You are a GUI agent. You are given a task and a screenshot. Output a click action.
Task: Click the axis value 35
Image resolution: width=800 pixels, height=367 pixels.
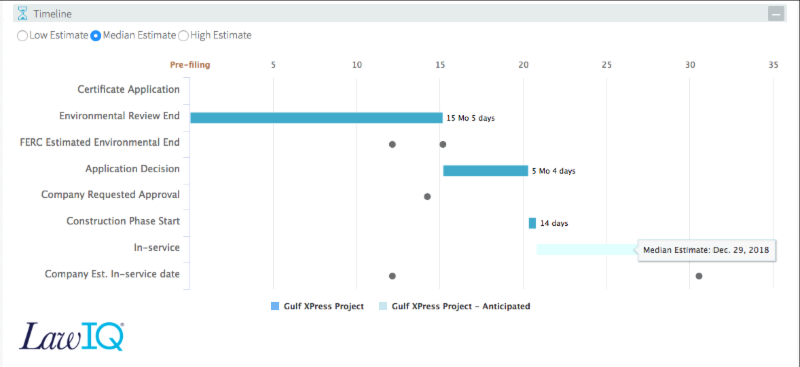pos(773,65)
